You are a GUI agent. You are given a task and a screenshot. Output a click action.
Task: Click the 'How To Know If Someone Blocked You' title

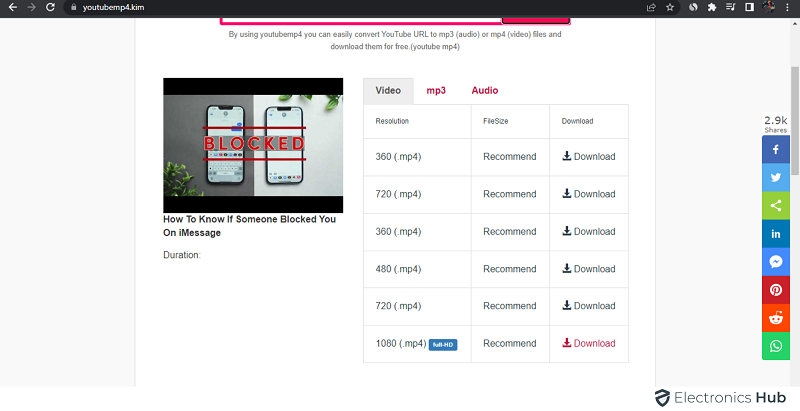(x=249, y=226)
